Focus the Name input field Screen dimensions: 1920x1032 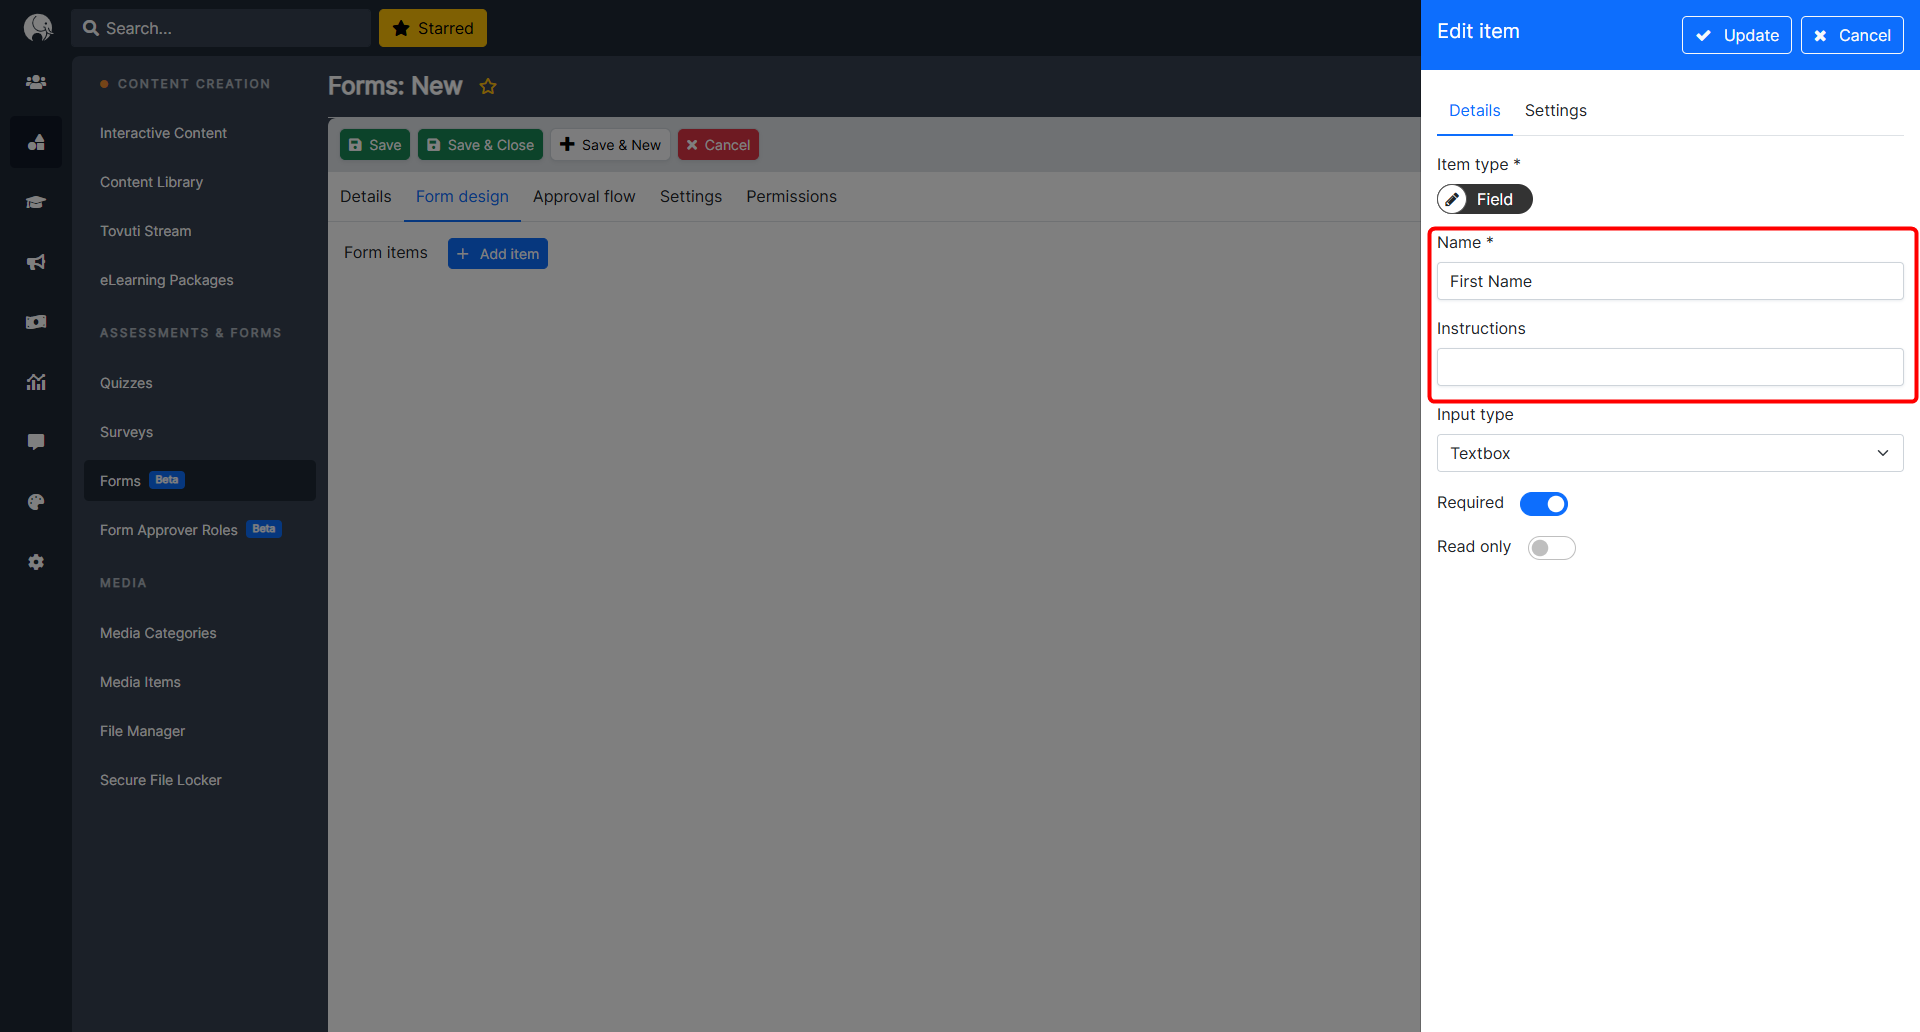[x=1670, y=281]
